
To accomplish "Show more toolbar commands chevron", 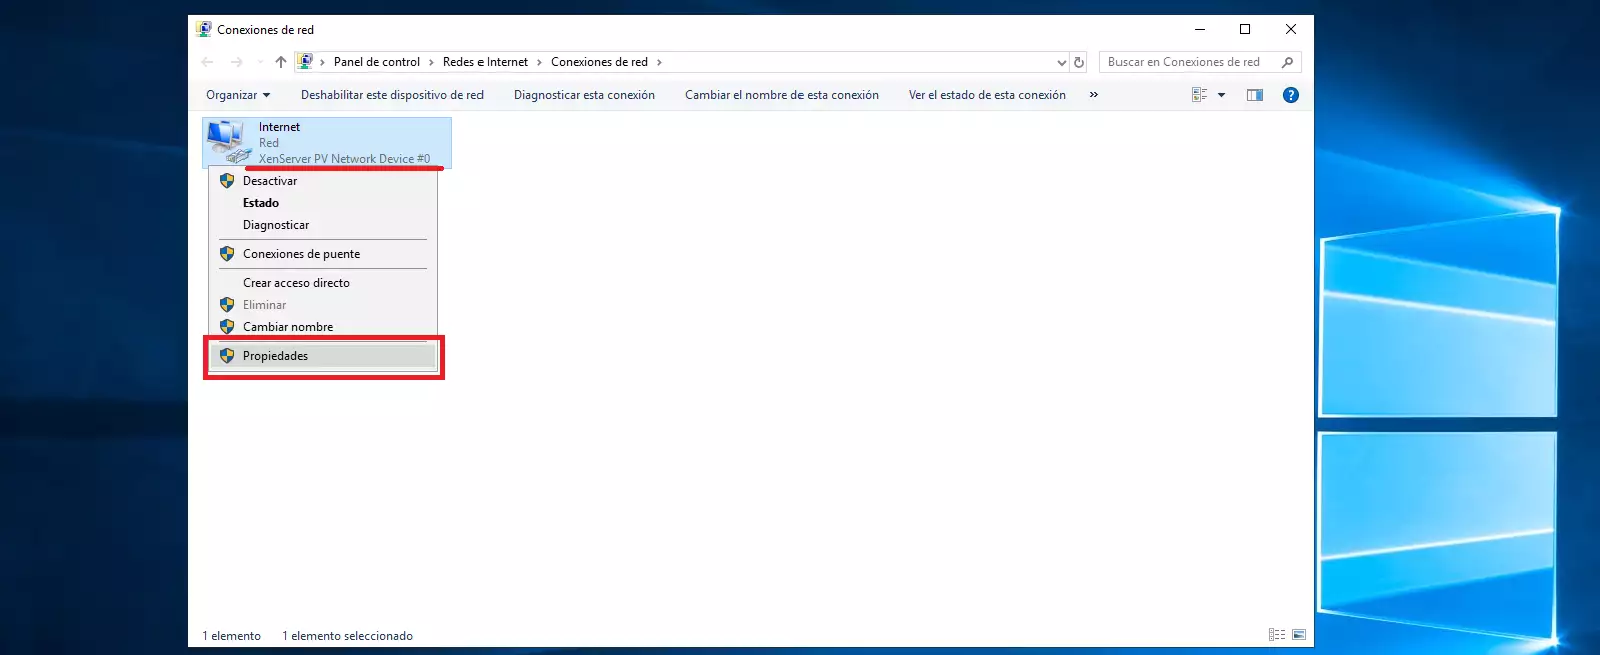I will point(1094,95).
